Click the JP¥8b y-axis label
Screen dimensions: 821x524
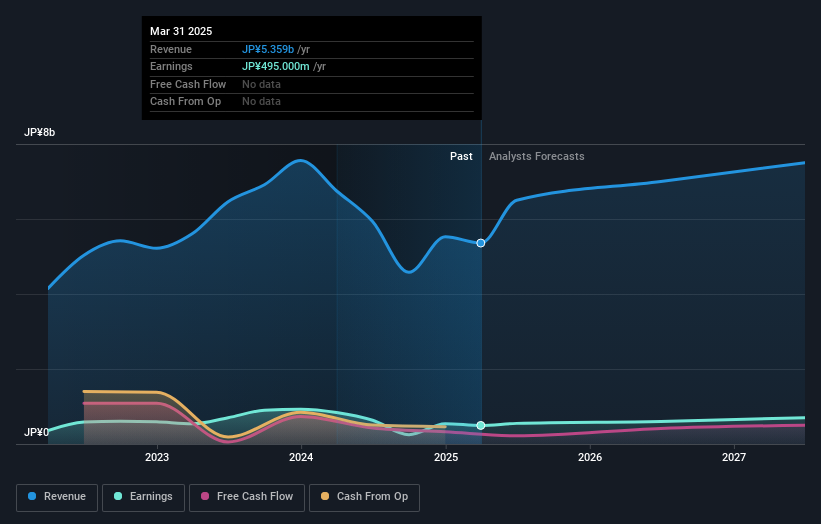click(39, 132)
